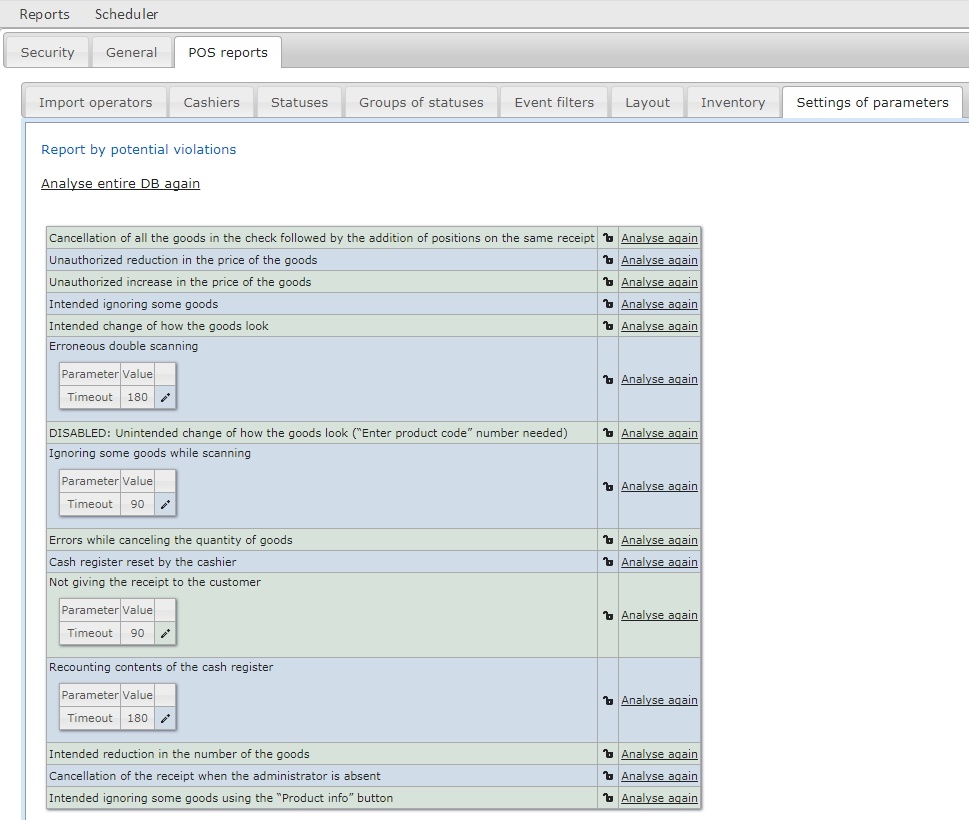Click lock icon for Cash register reset row

click(x=608, y=562)
